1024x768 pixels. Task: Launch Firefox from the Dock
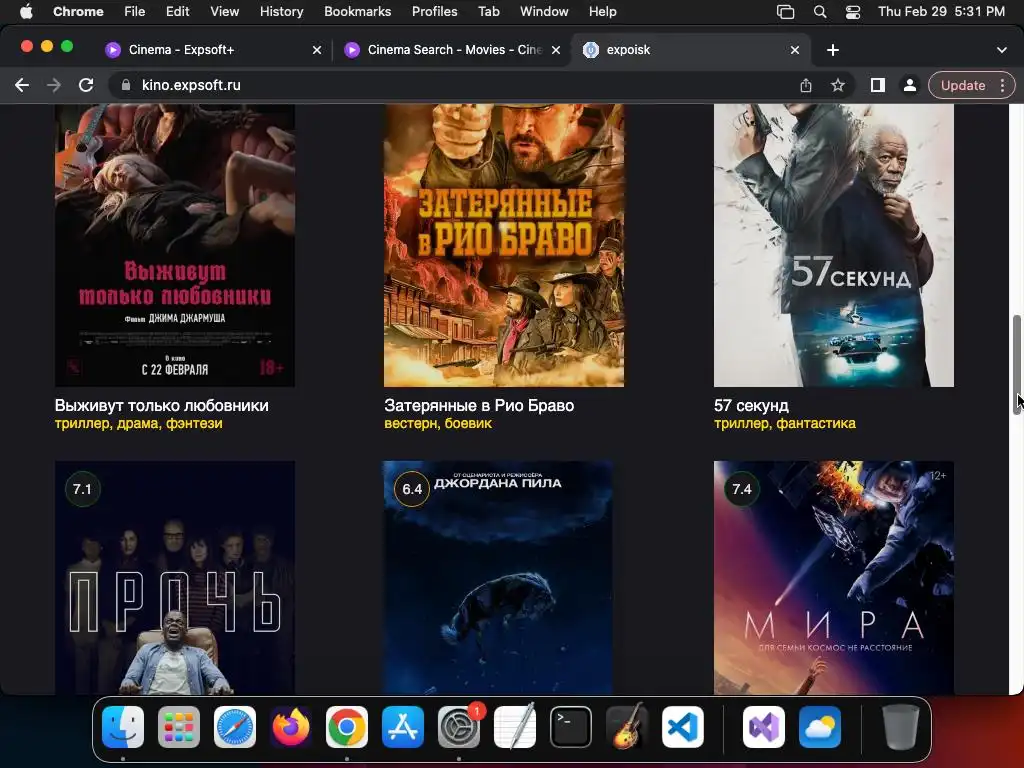[291, 727]
